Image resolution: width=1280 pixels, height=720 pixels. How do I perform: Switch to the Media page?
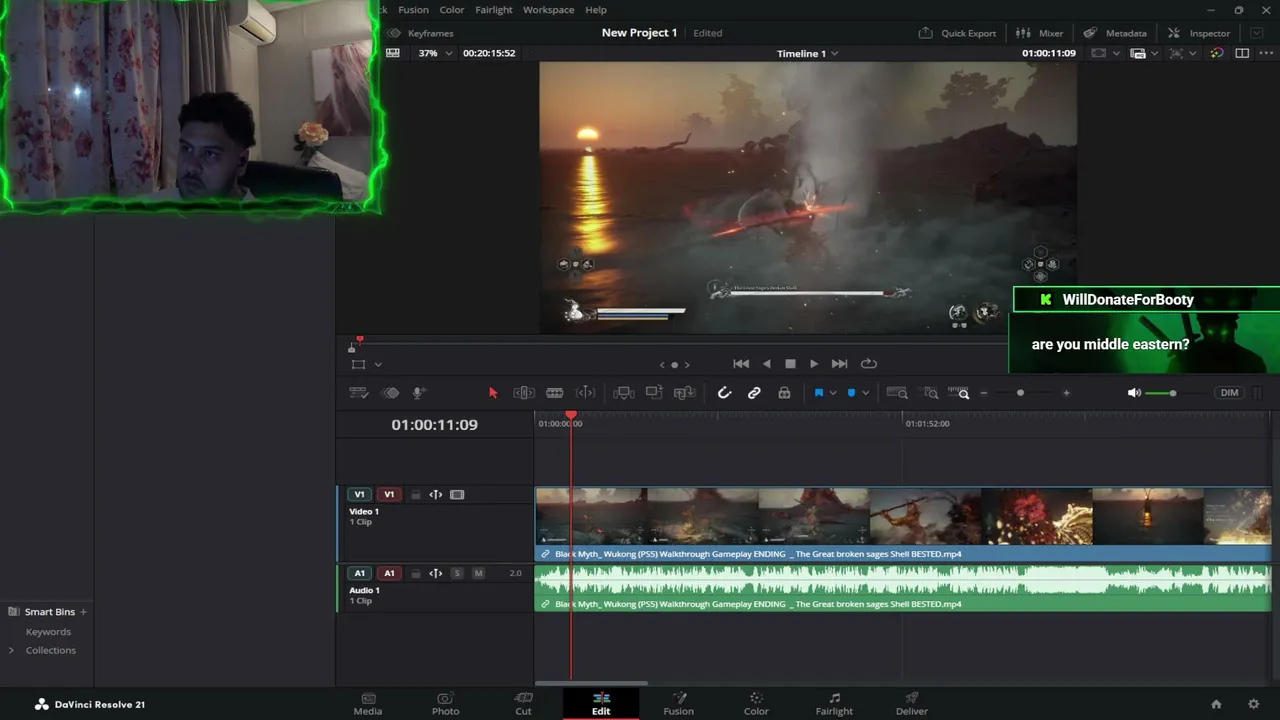pos(368,704)
